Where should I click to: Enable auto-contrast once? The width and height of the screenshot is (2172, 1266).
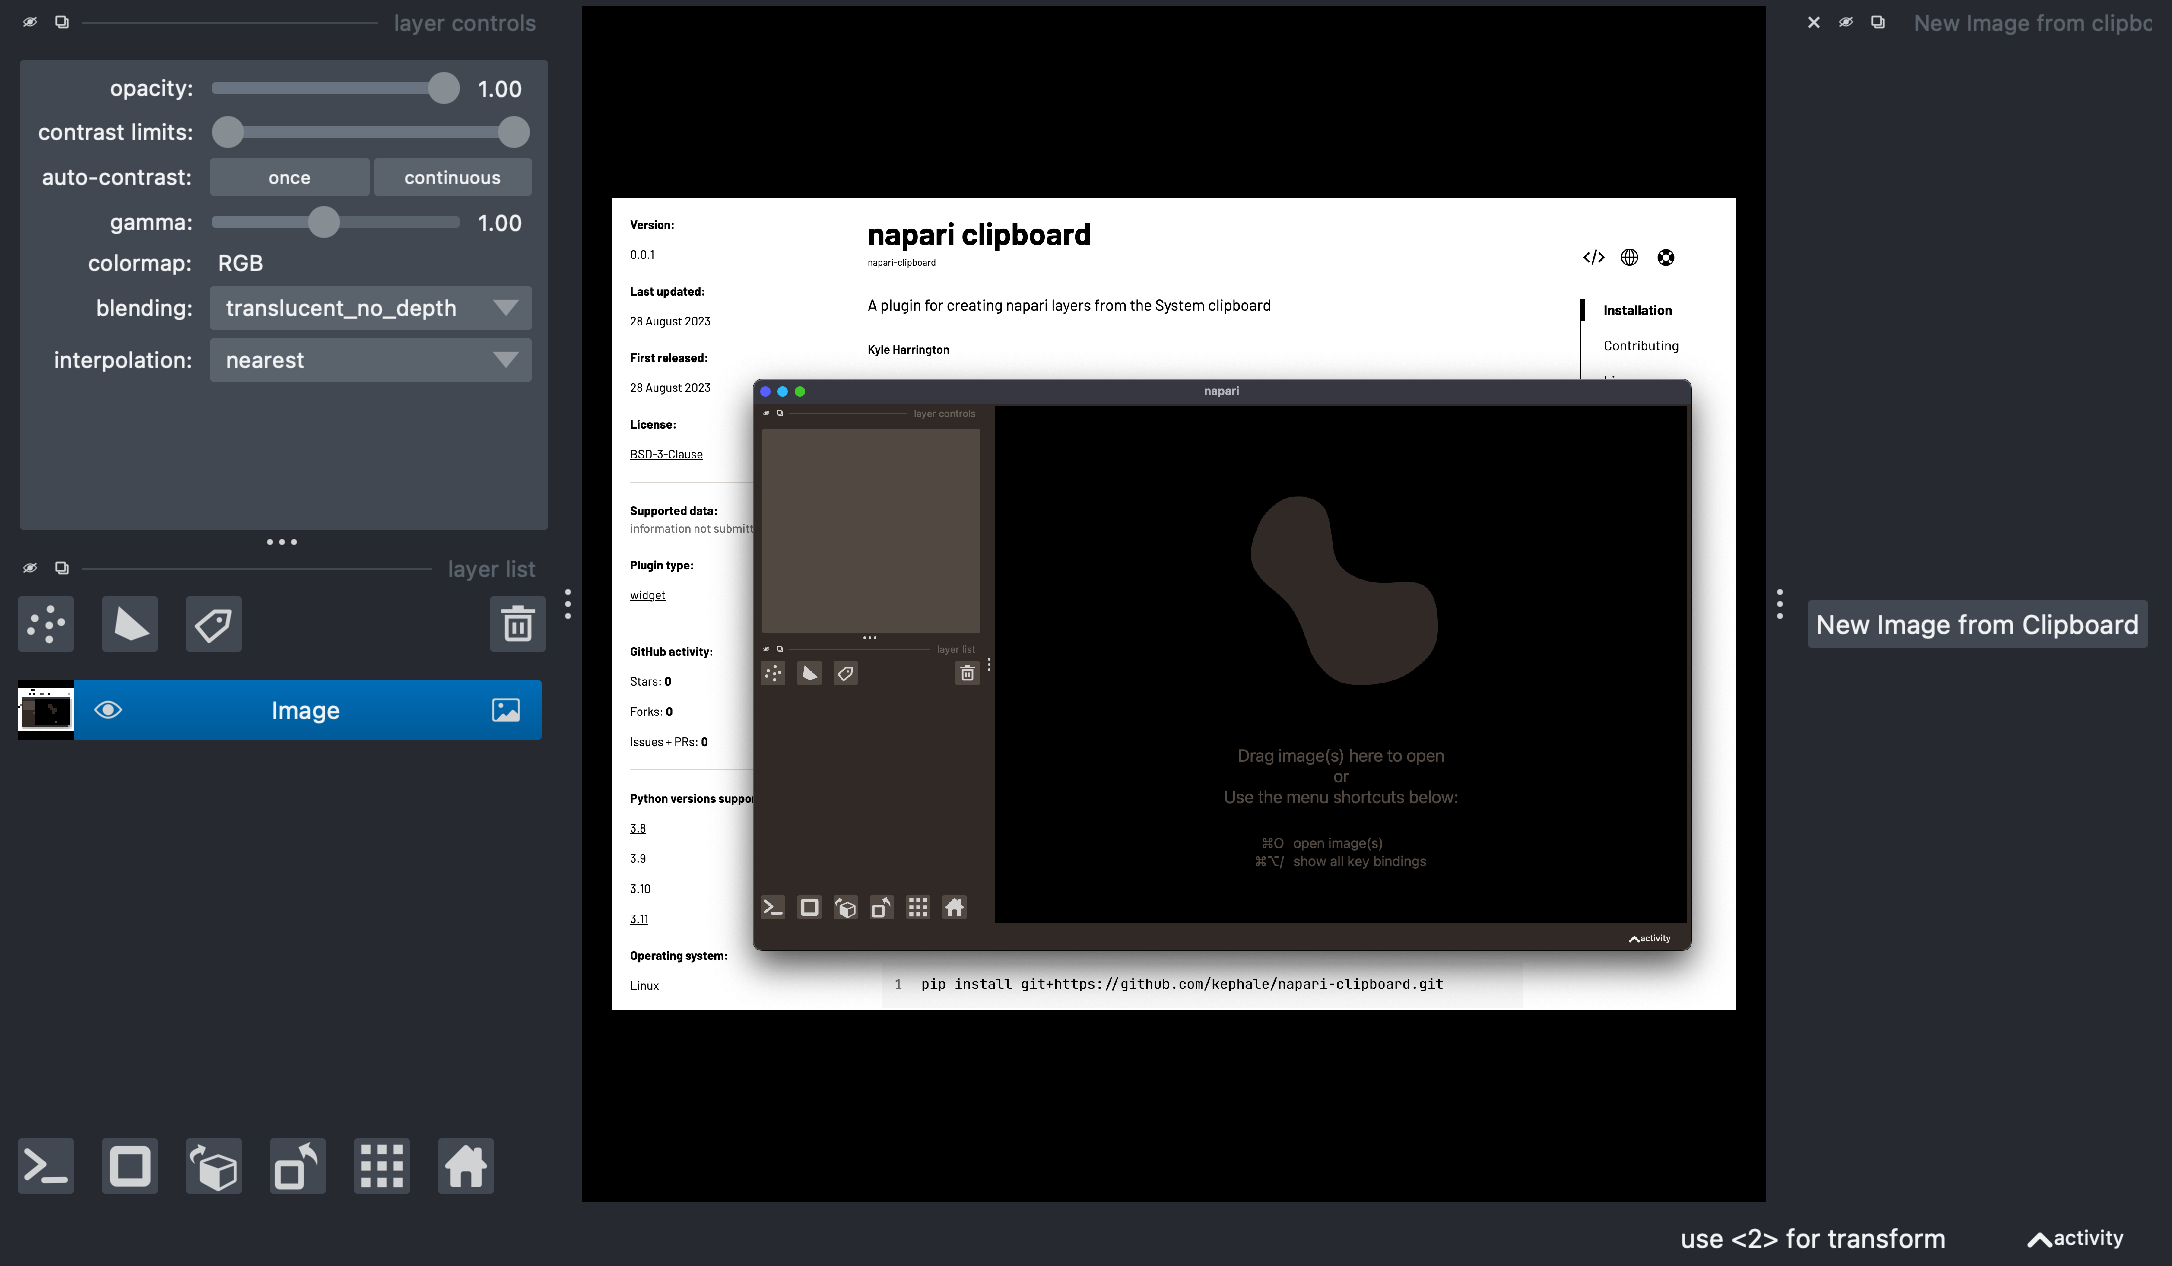[288, 176]
